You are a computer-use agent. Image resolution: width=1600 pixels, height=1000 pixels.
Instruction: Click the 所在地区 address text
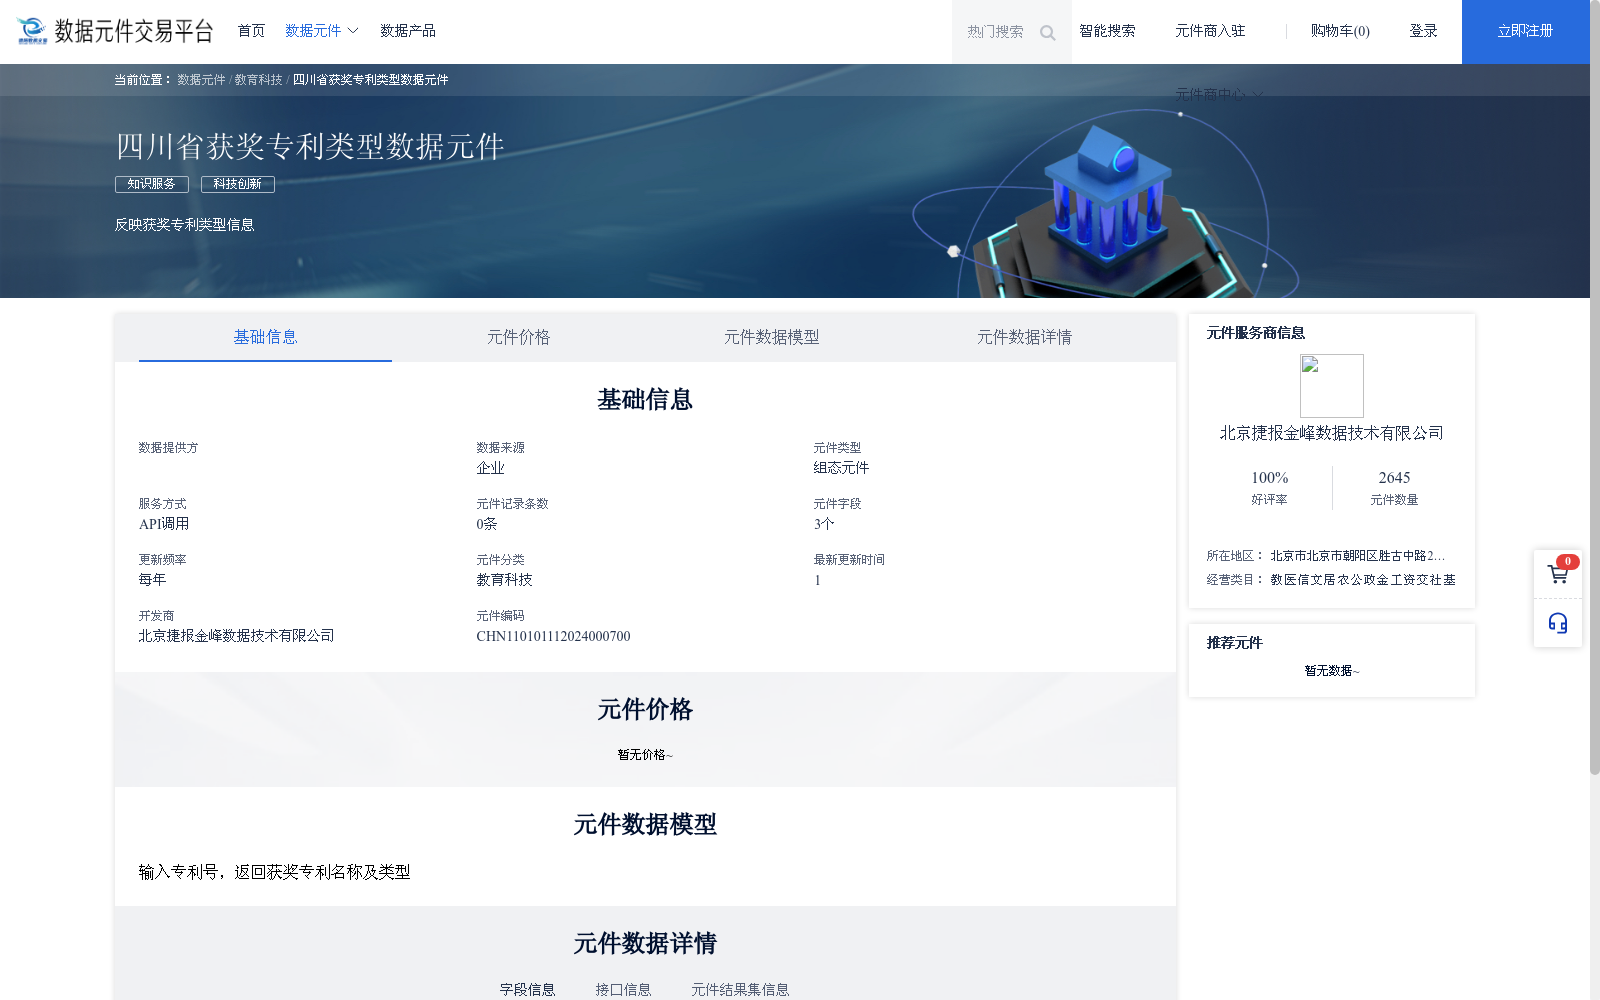1358,556
